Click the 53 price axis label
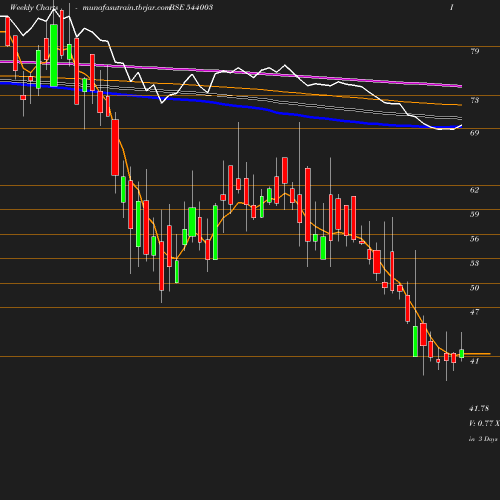This screenshot has height=500, width=500. (x=475, y=263)
